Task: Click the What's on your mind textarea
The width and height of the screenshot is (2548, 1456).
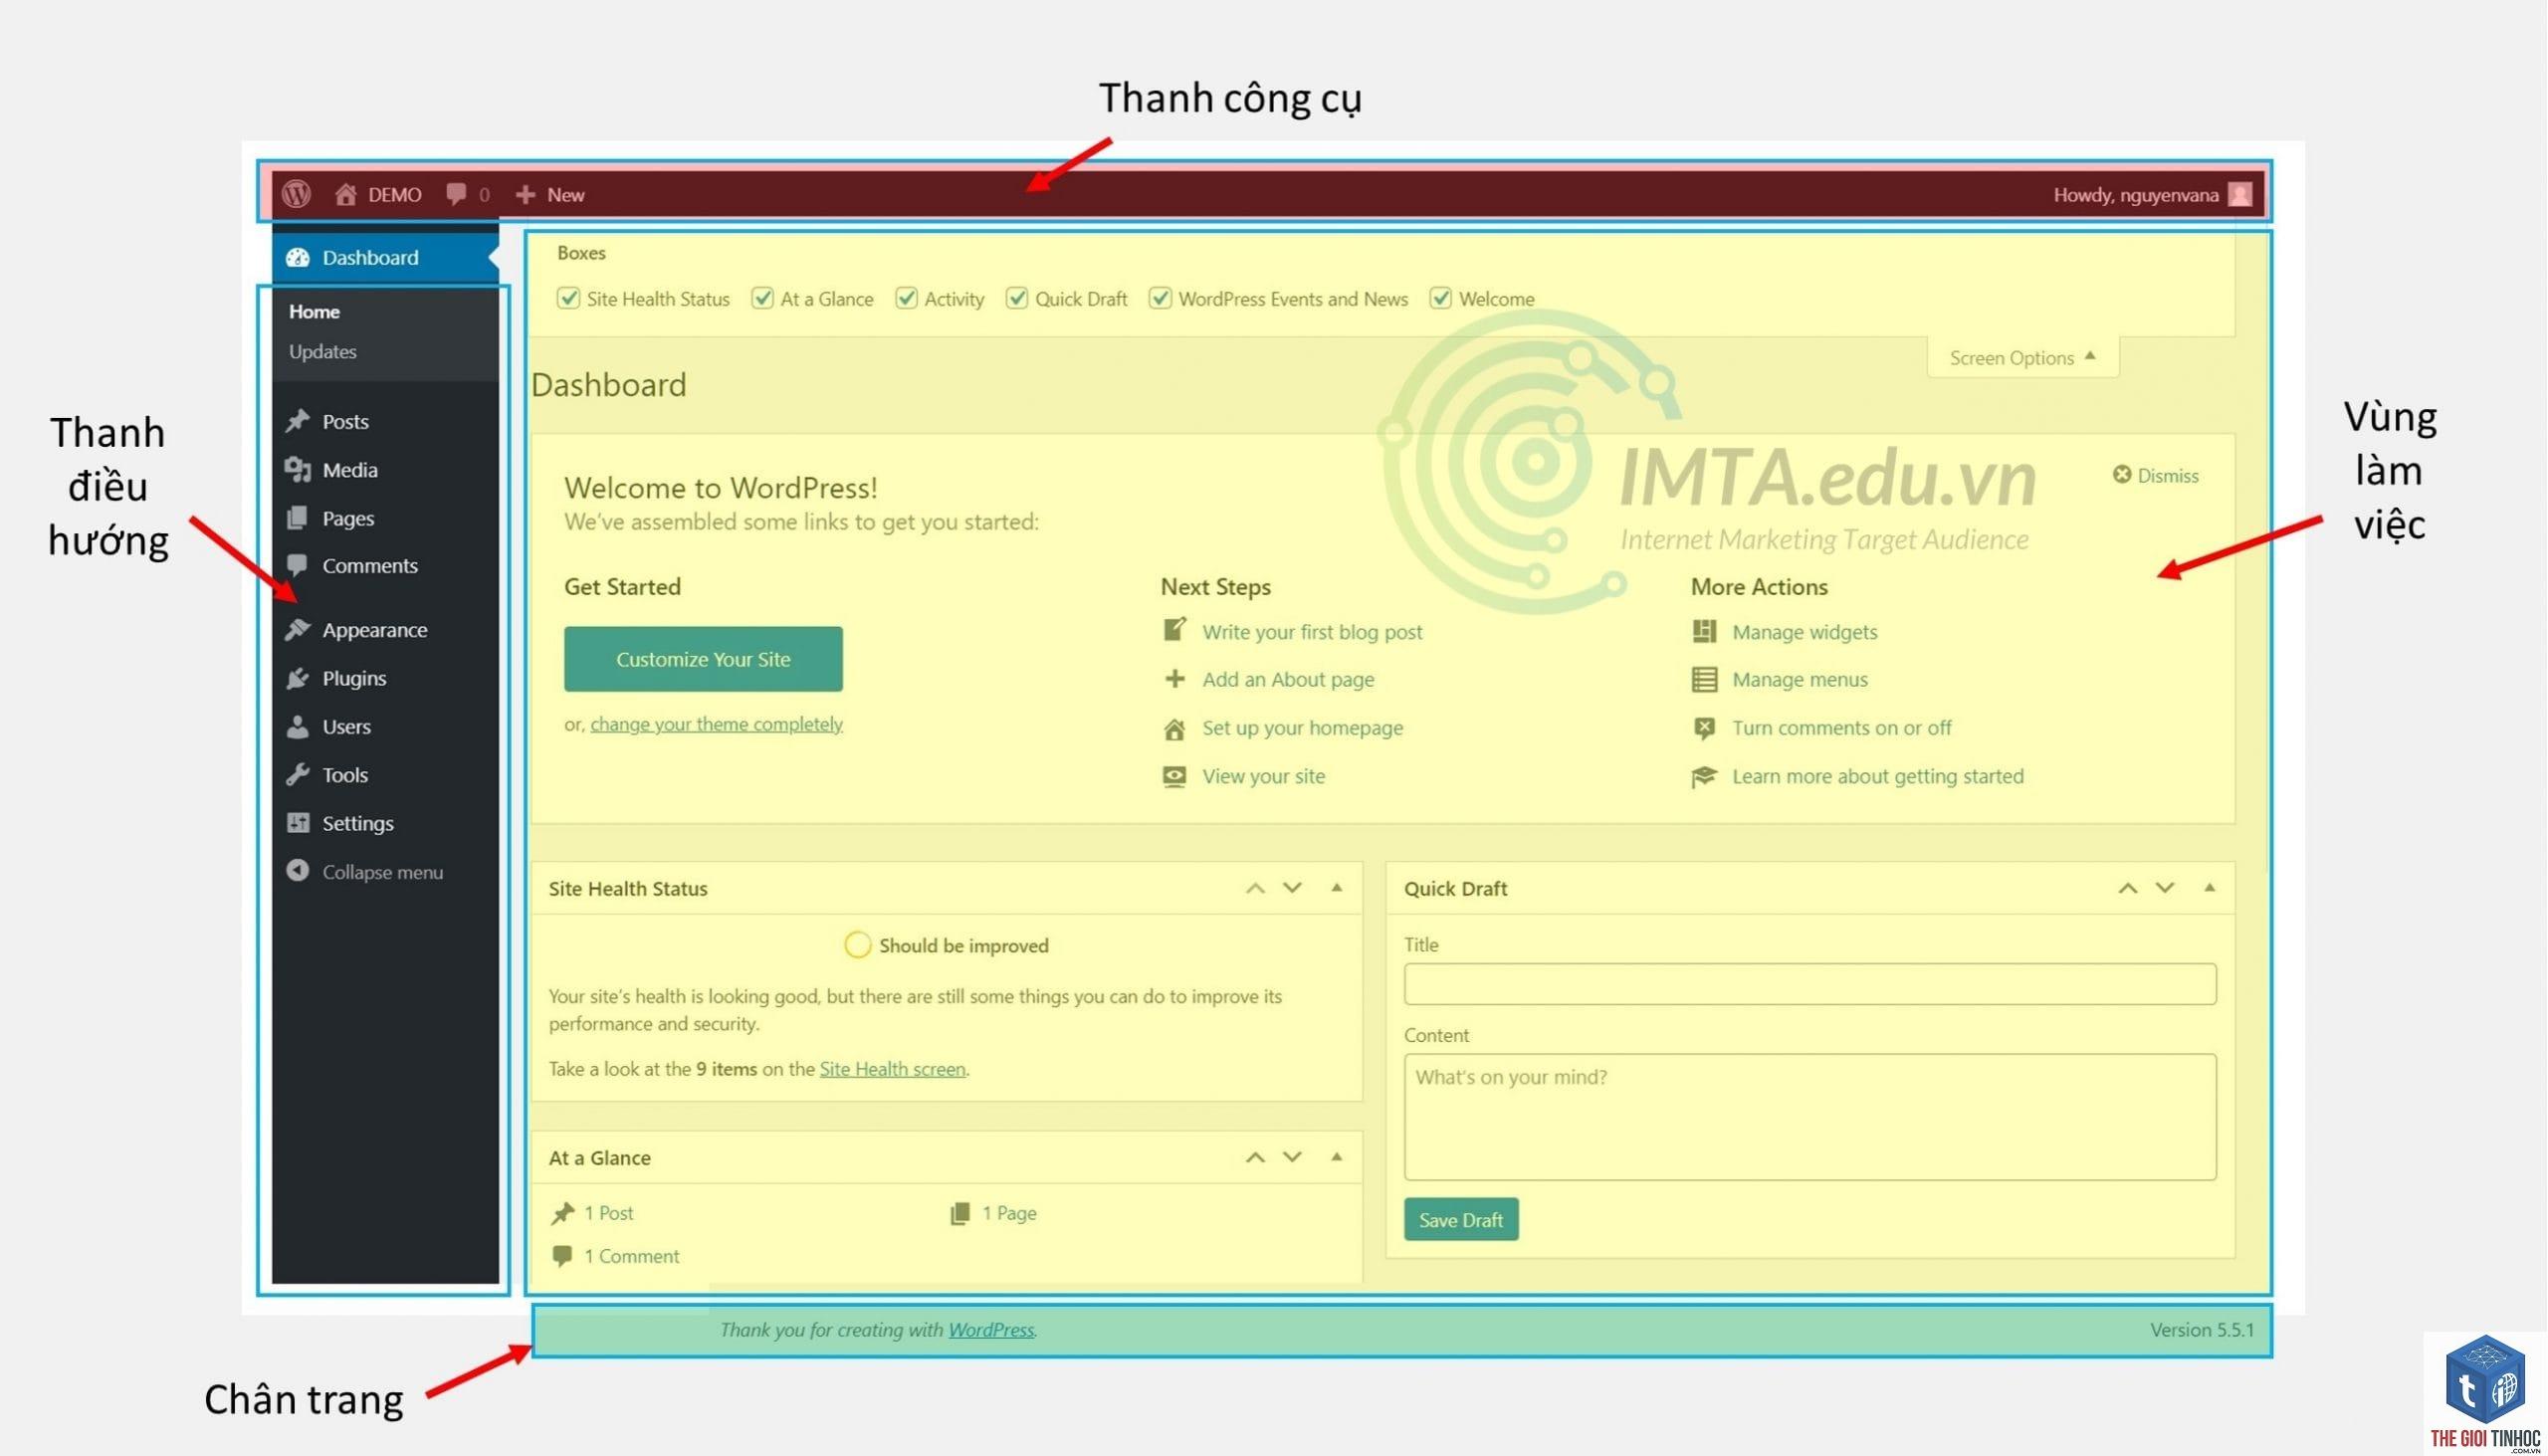Action: point(1811,1117)
